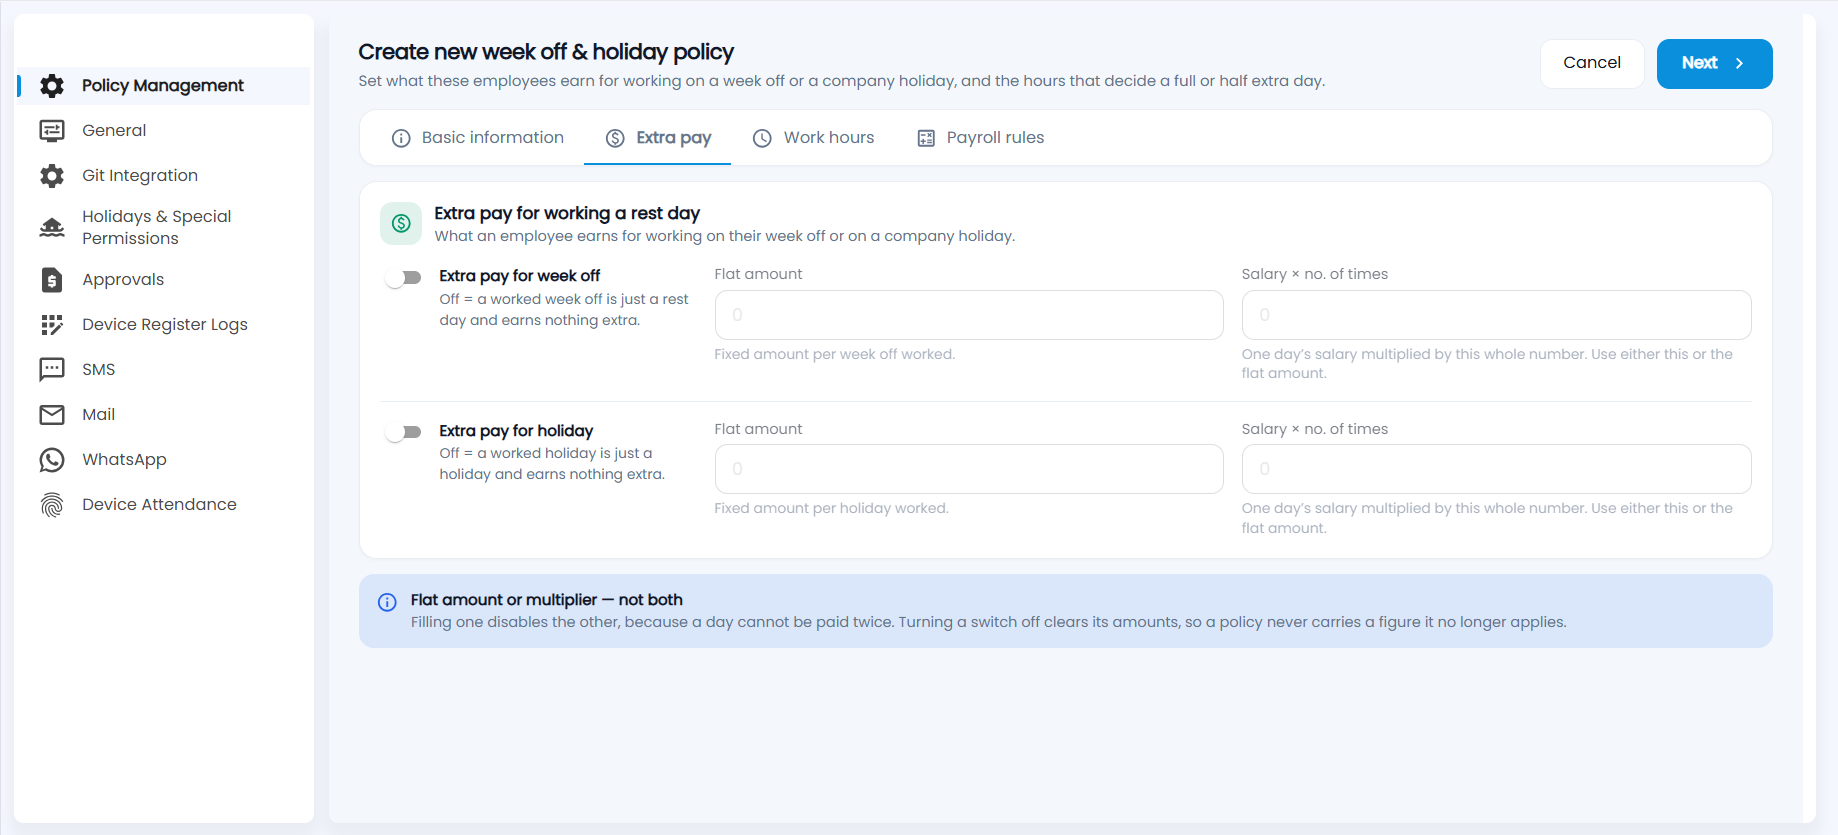
Task: Open WhatsApp settings link
Action: [x=124, y=460]
